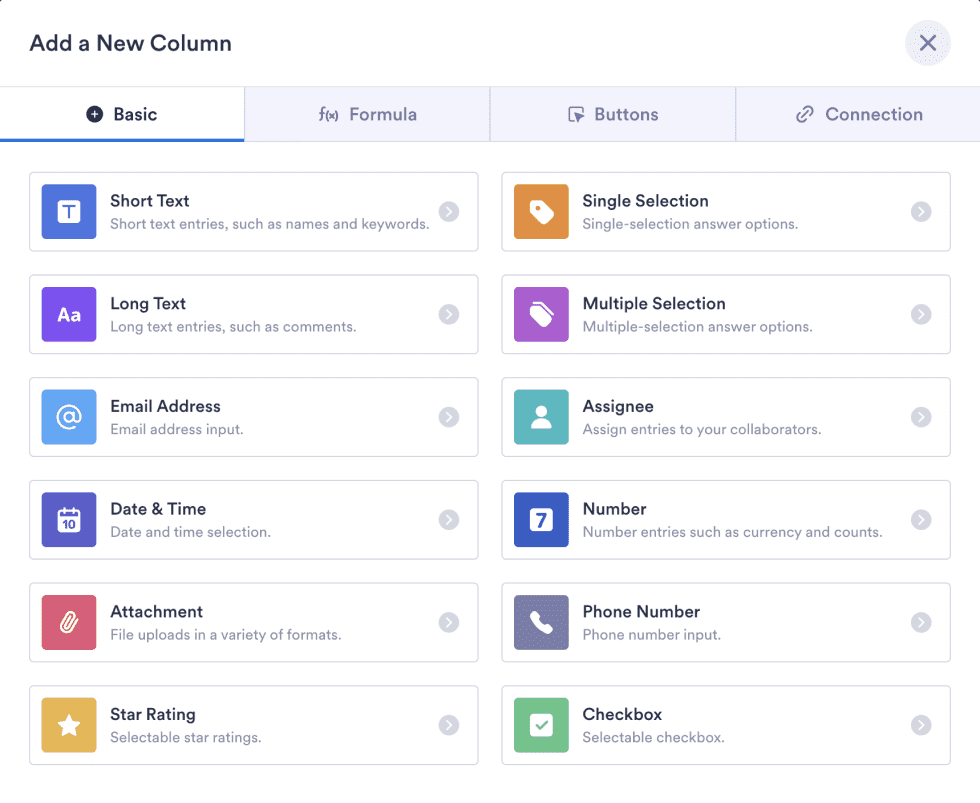Screen dimensions: 980x803
Task: Click the Short Text 'T' icon
Action: 69,212
